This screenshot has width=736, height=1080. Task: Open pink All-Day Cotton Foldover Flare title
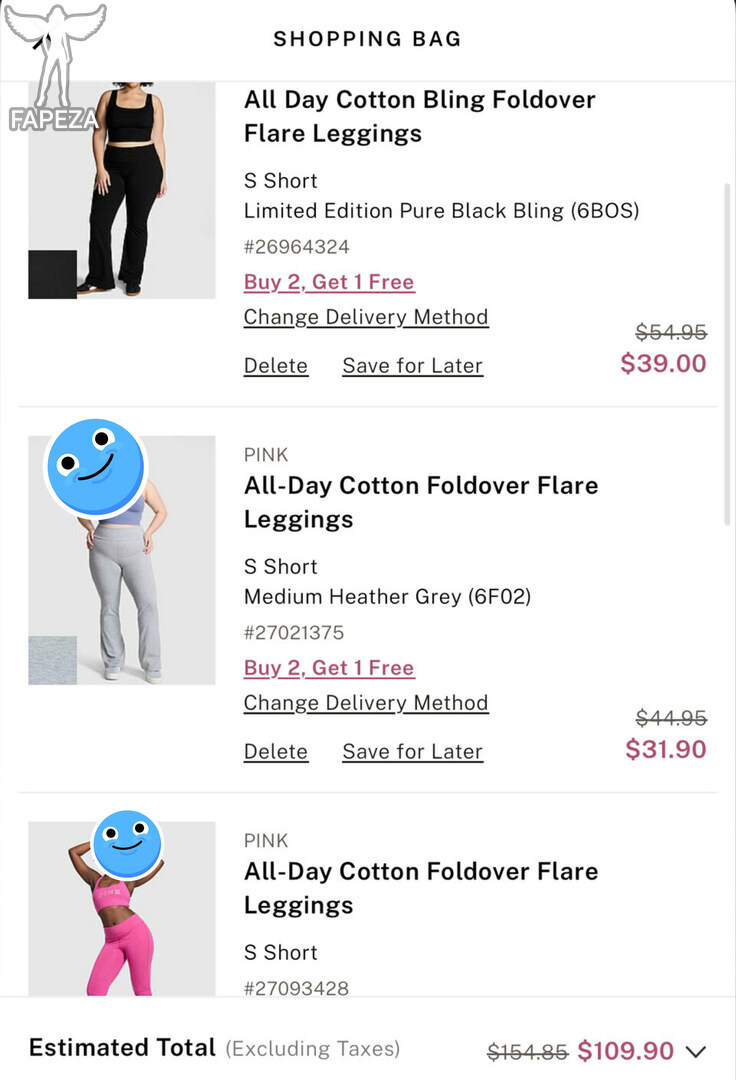[x=421, y=888]
